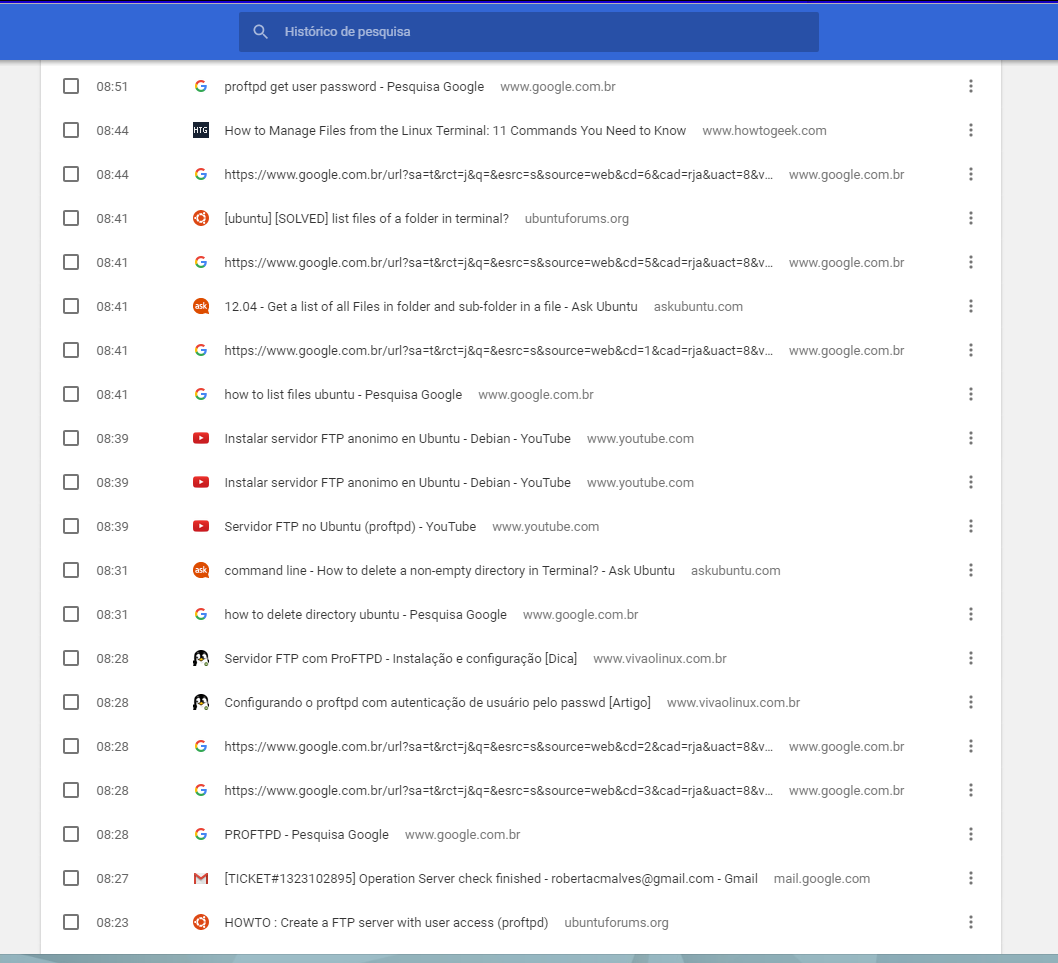1058x963 pixels.
Task: Click Ubuntu favicon of HOWTO Create a FTP server
Action: 200,923
